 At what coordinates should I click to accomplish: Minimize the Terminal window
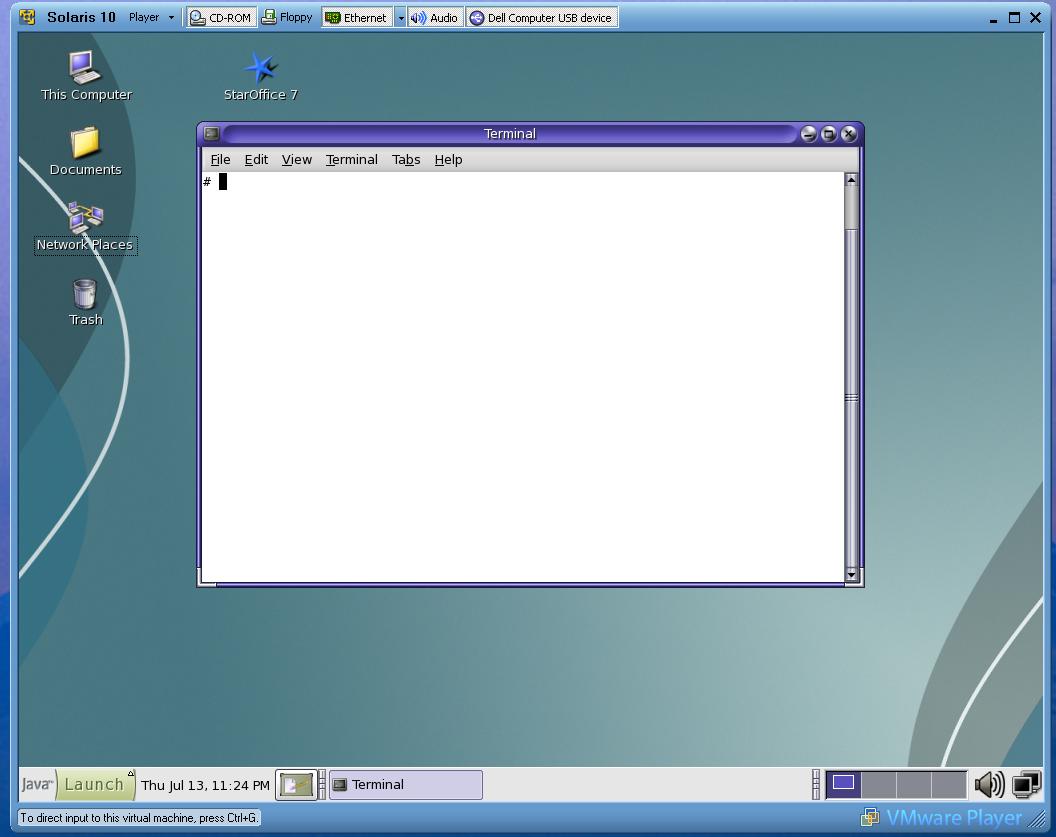click(x=808, y=134)
